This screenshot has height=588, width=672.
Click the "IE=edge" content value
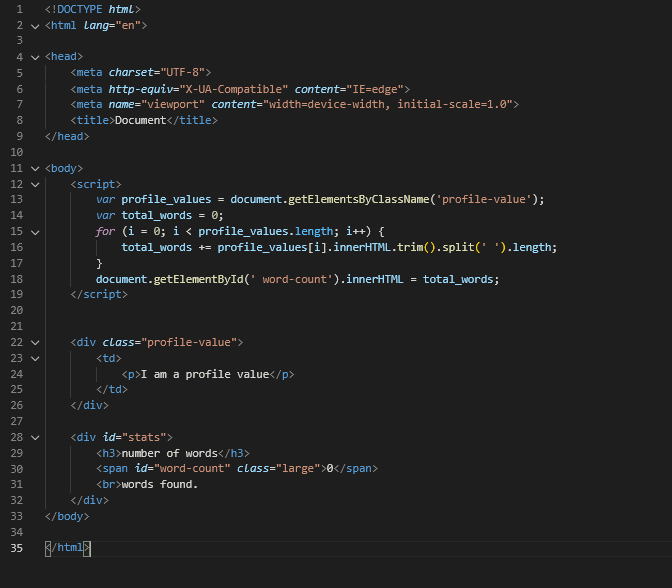pos(375,89)
